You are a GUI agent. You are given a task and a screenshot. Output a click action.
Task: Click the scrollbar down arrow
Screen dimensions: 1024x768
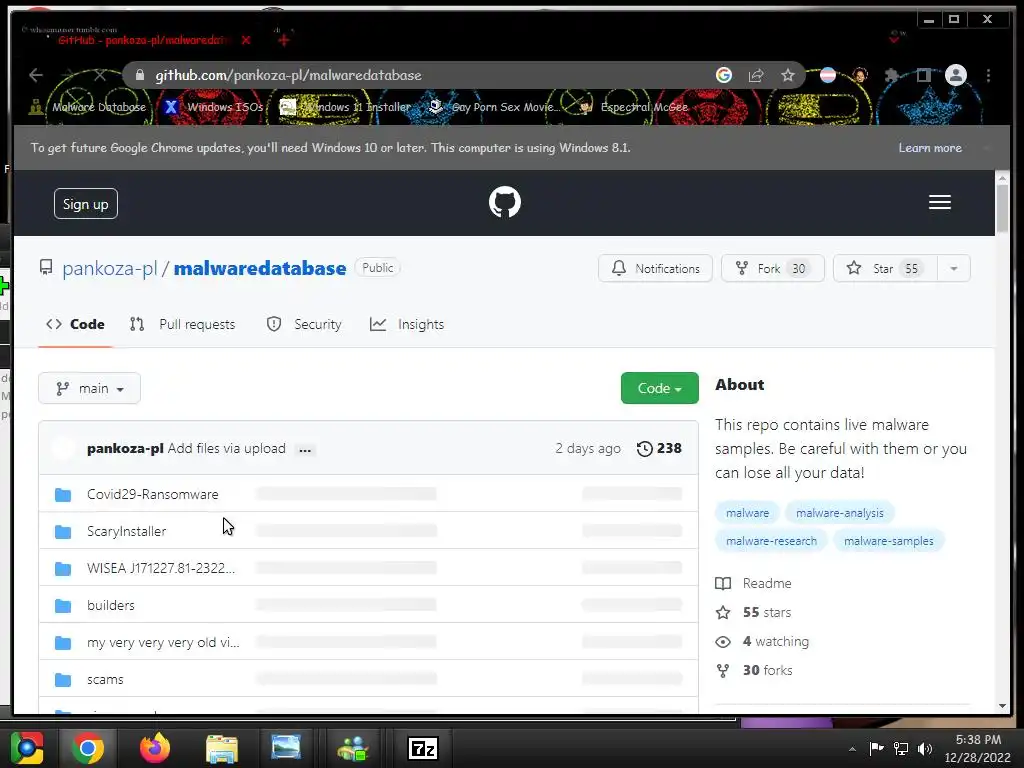[x=1002, y=706]
